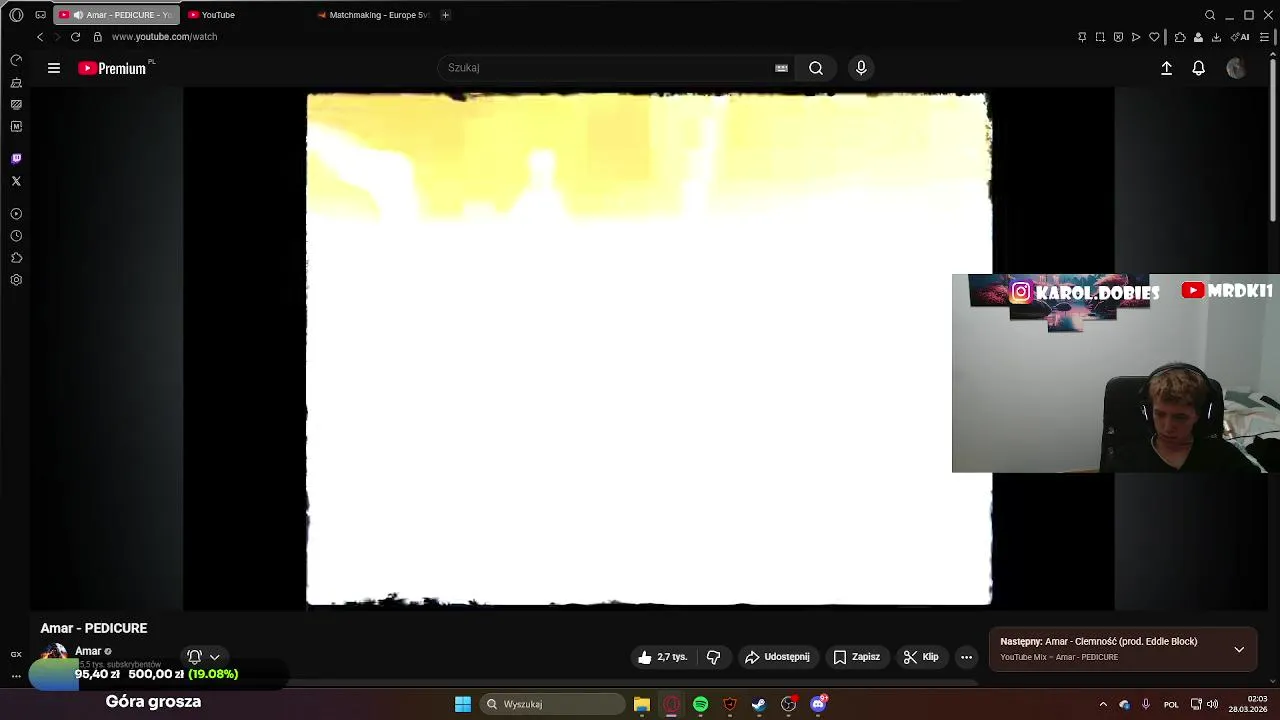This screenshot has height=720, width=1280.
Task: Open the Opera main menu logo
Action: 16,15
